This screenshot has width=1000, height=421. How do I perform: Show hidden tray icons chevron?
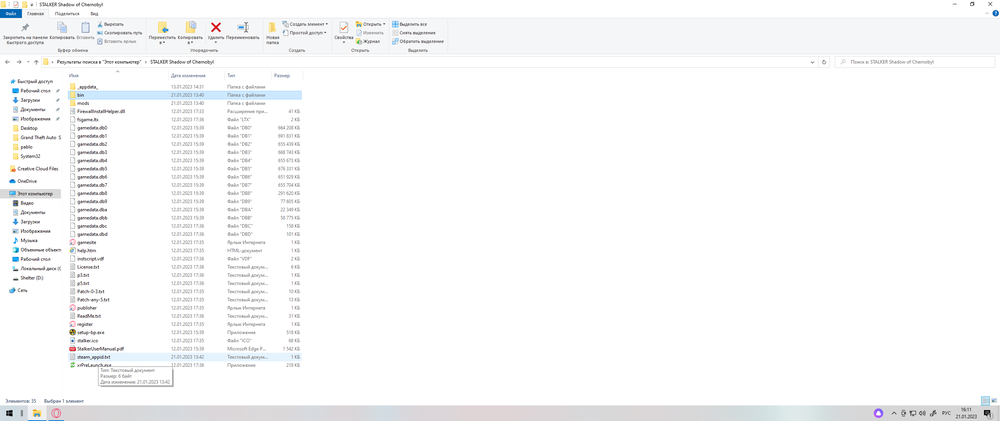[x=894, y=413]
